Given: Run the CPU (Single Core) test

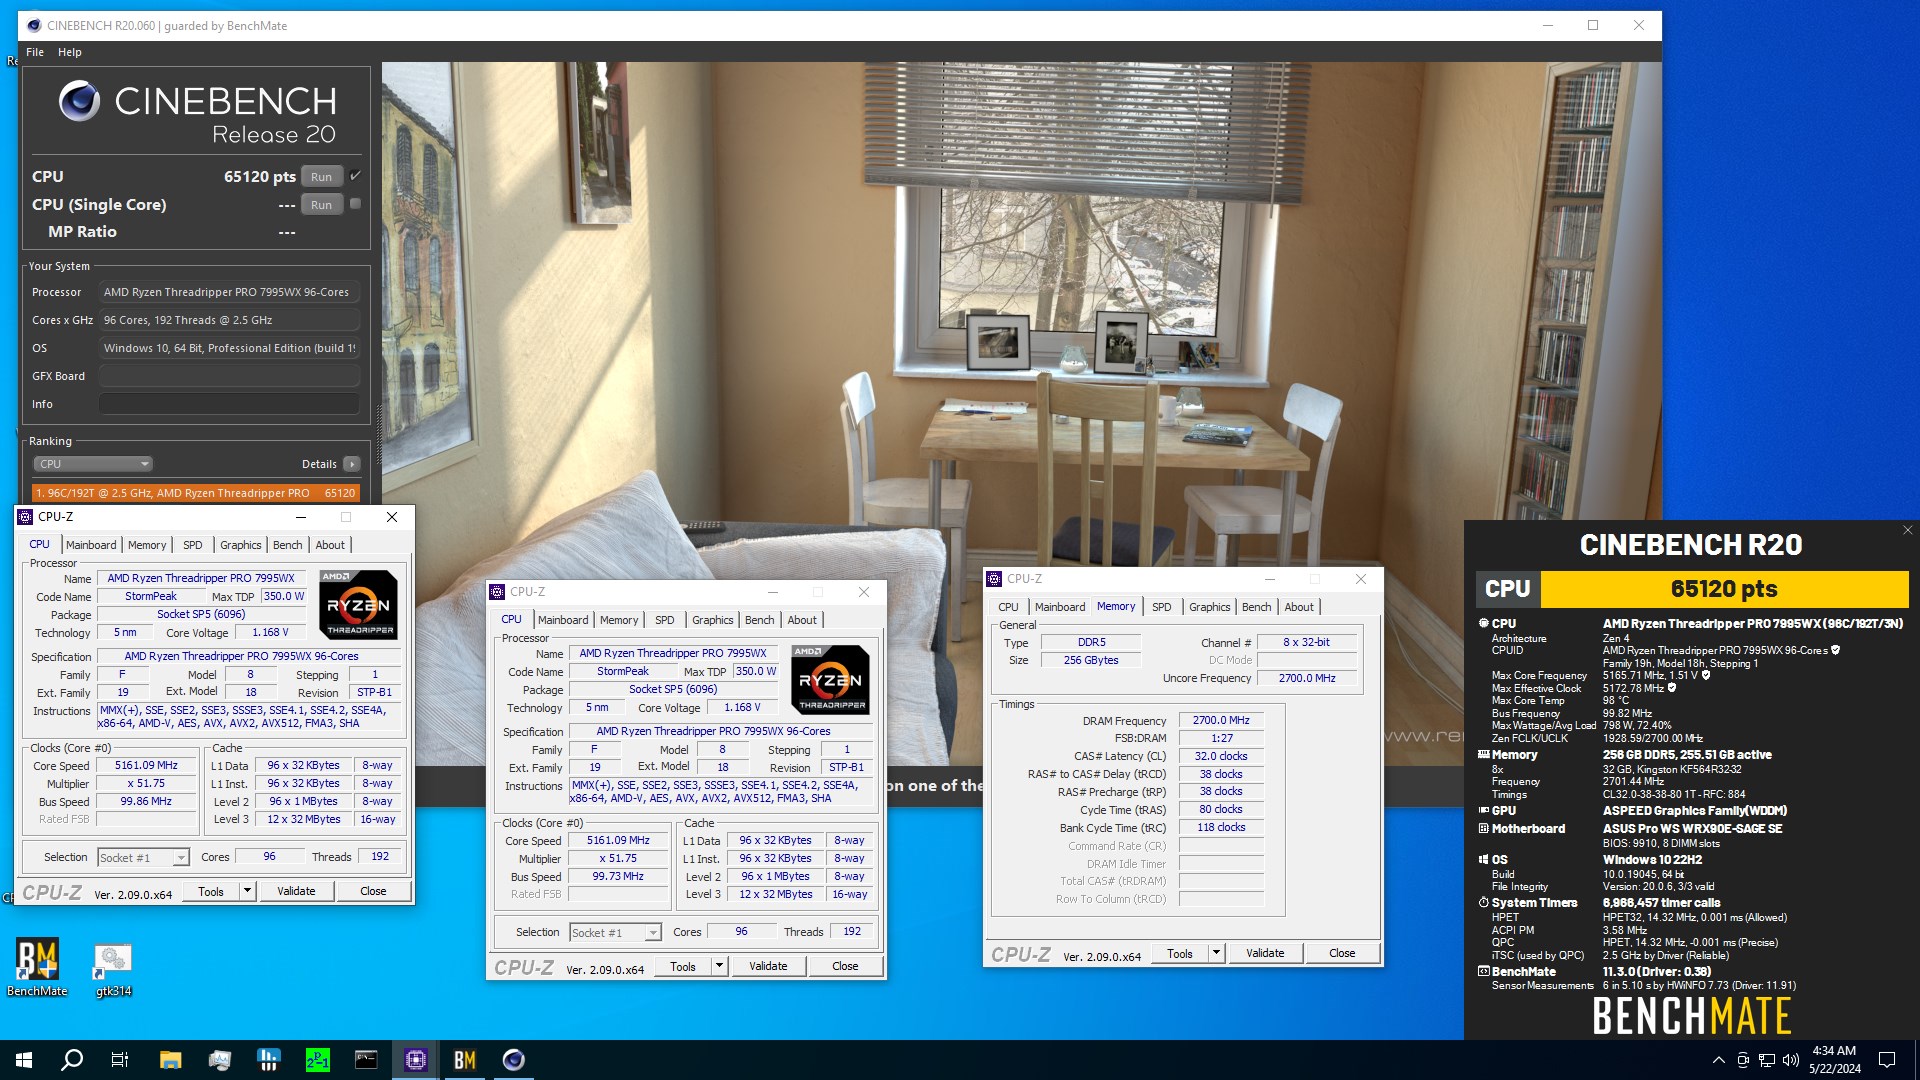Looking at the screenshot, I should (321, 205).
